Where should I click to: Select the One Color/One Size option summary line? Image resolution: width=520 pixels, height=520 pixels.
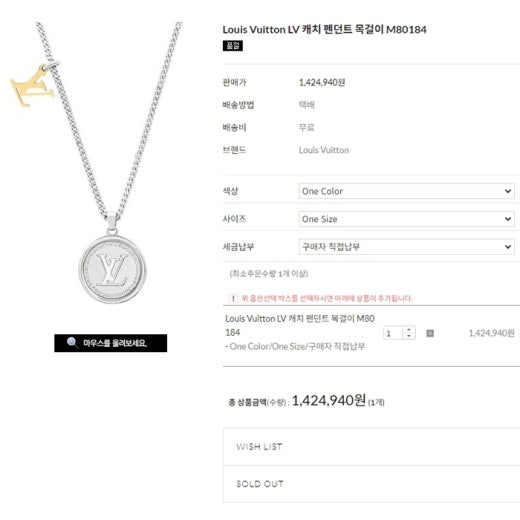click(x=295, y=346)
